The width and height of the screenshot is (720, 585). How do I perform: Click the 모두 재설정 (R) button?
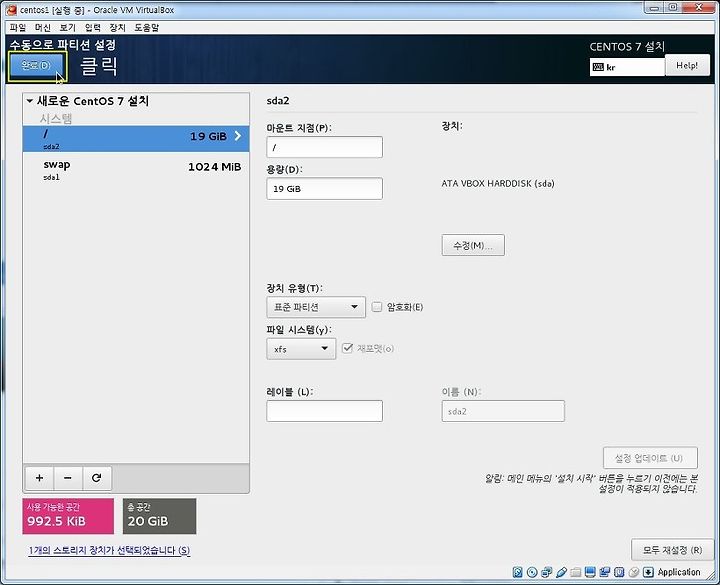pos(673,550)
